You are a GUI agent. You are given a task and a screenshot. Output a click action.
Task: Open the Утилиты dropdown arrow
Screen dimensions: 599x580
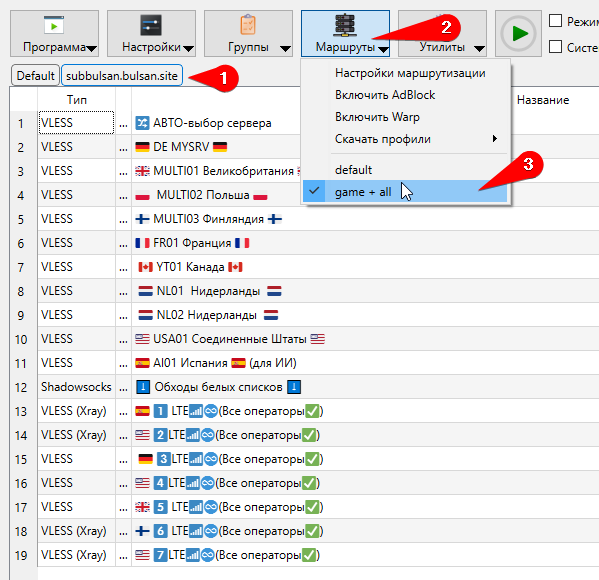(x=479, y=49)
